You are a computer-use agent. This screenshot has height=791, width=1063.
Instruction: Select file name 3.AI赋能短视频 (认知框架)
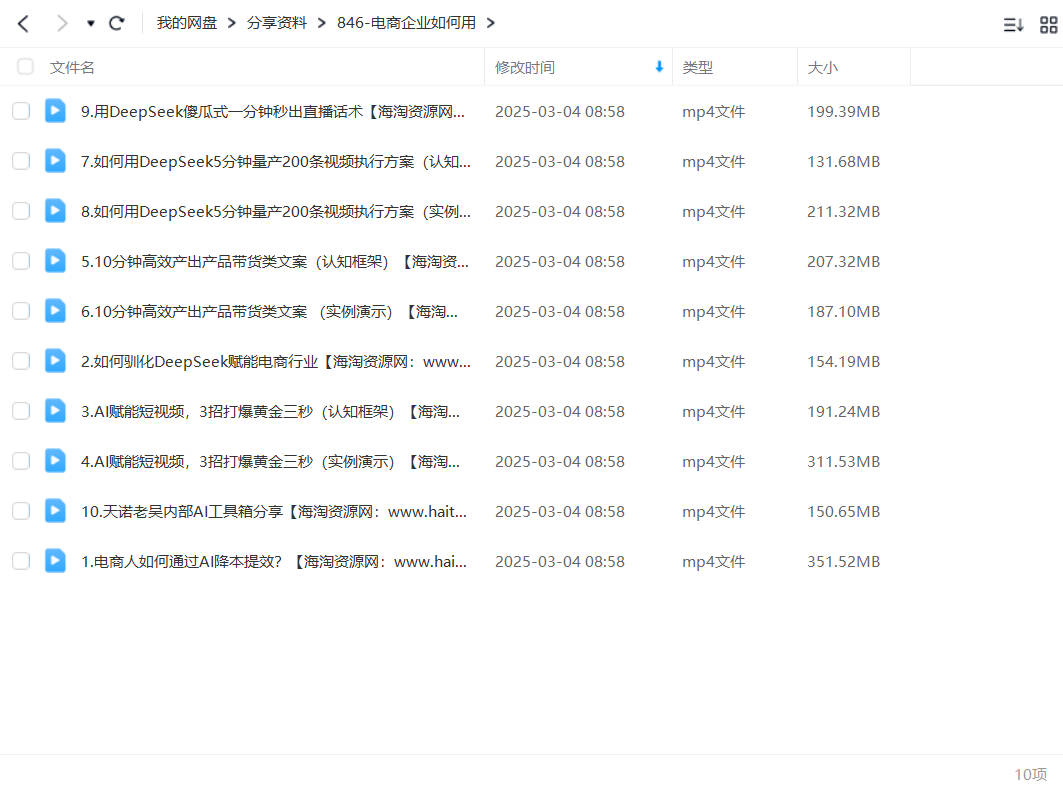click(x=270, y=412)
